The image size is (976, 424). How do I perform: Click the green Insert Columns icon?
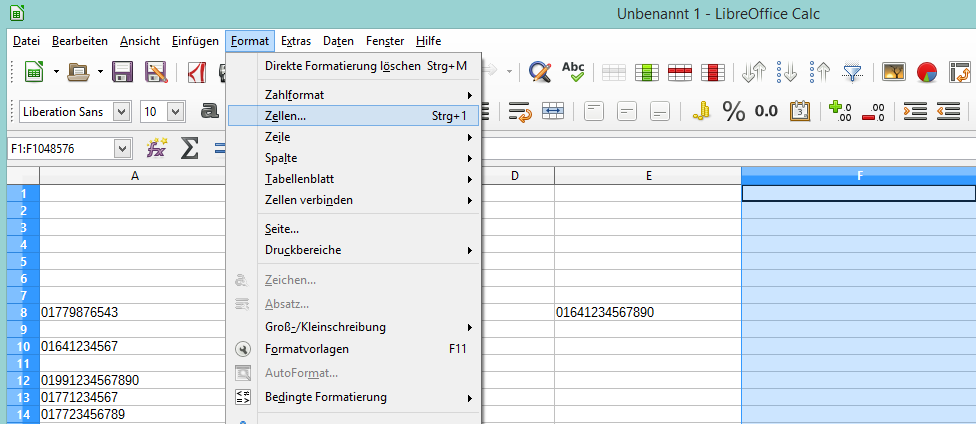click(x=647, y=73)
